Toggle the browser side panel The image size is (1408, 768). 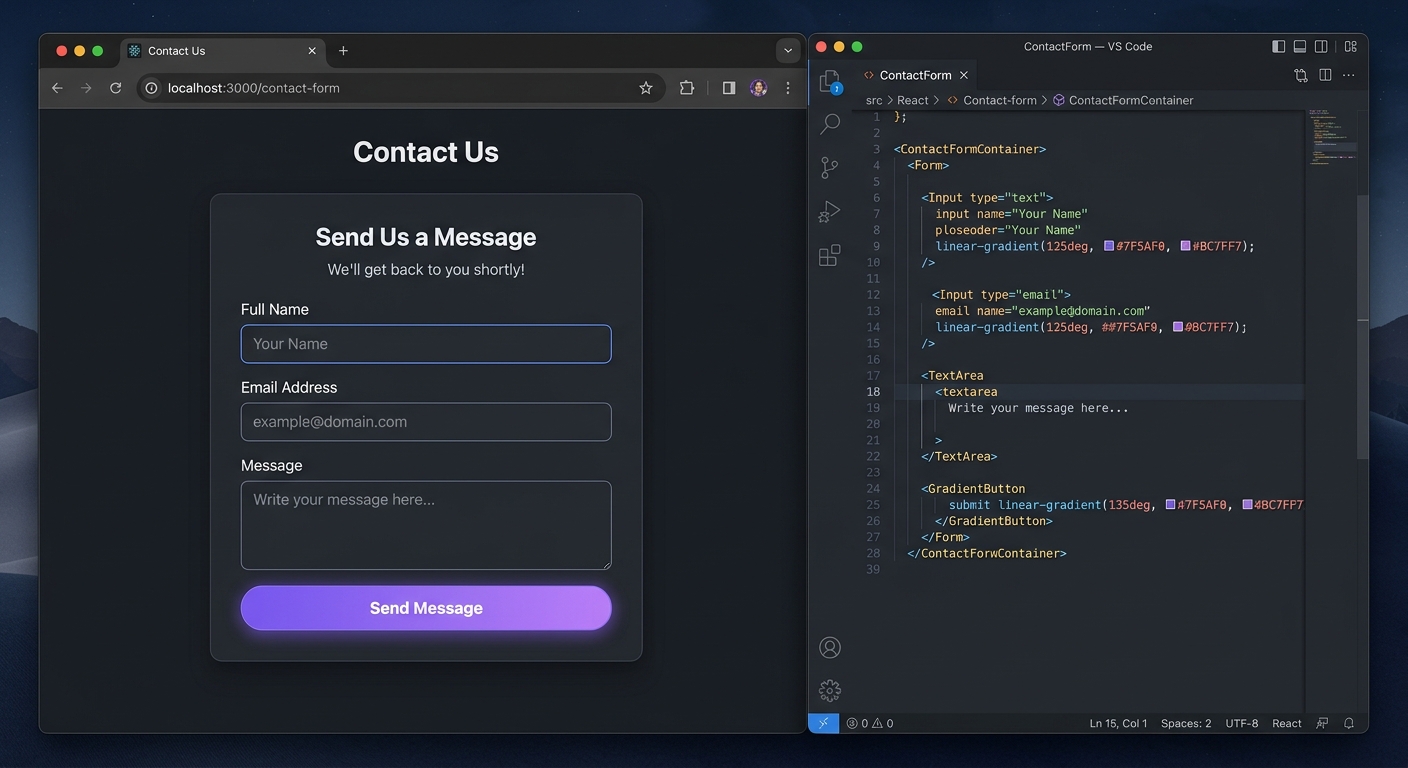pos(729,87)
